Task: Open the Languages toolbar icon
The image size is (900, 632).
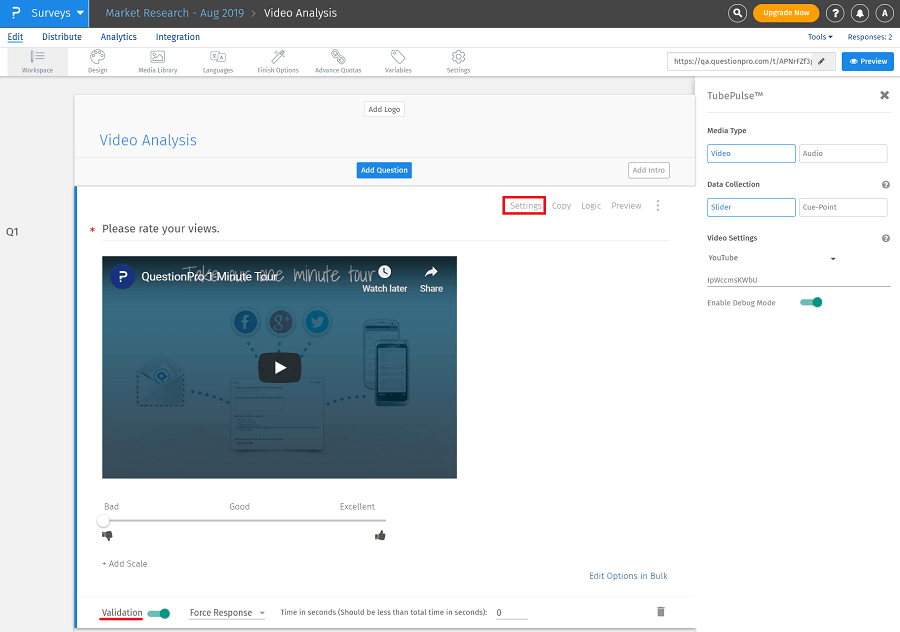Action: [x=218, y=58]
